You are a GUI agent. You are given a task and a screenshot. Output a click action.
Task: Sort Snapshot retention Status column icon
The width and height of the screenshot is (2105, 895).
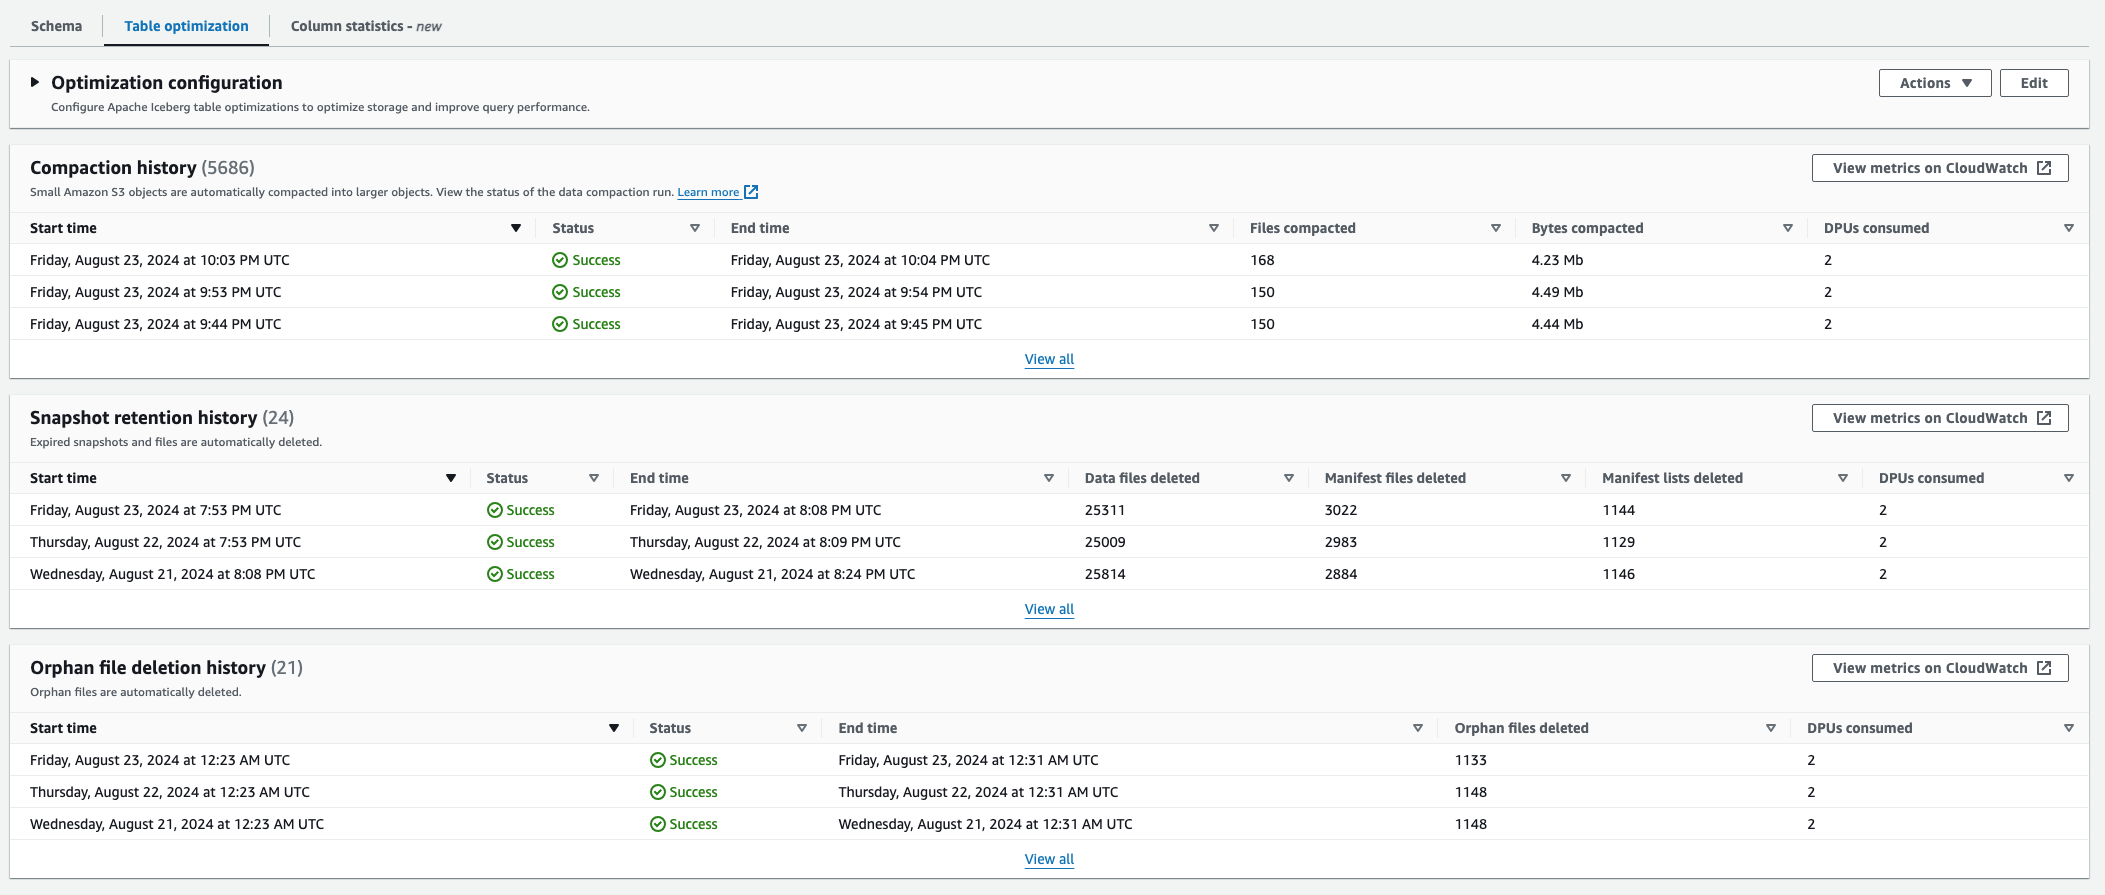point(594,478)
